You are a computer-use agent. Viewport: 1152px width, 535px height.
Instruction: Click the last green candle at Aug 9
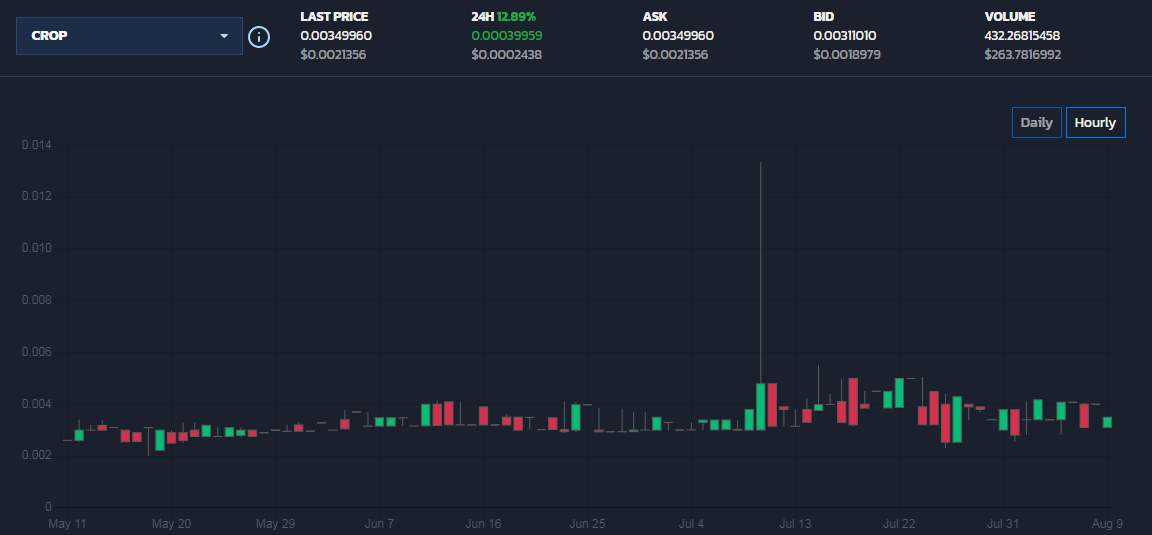click(1107, 422)
